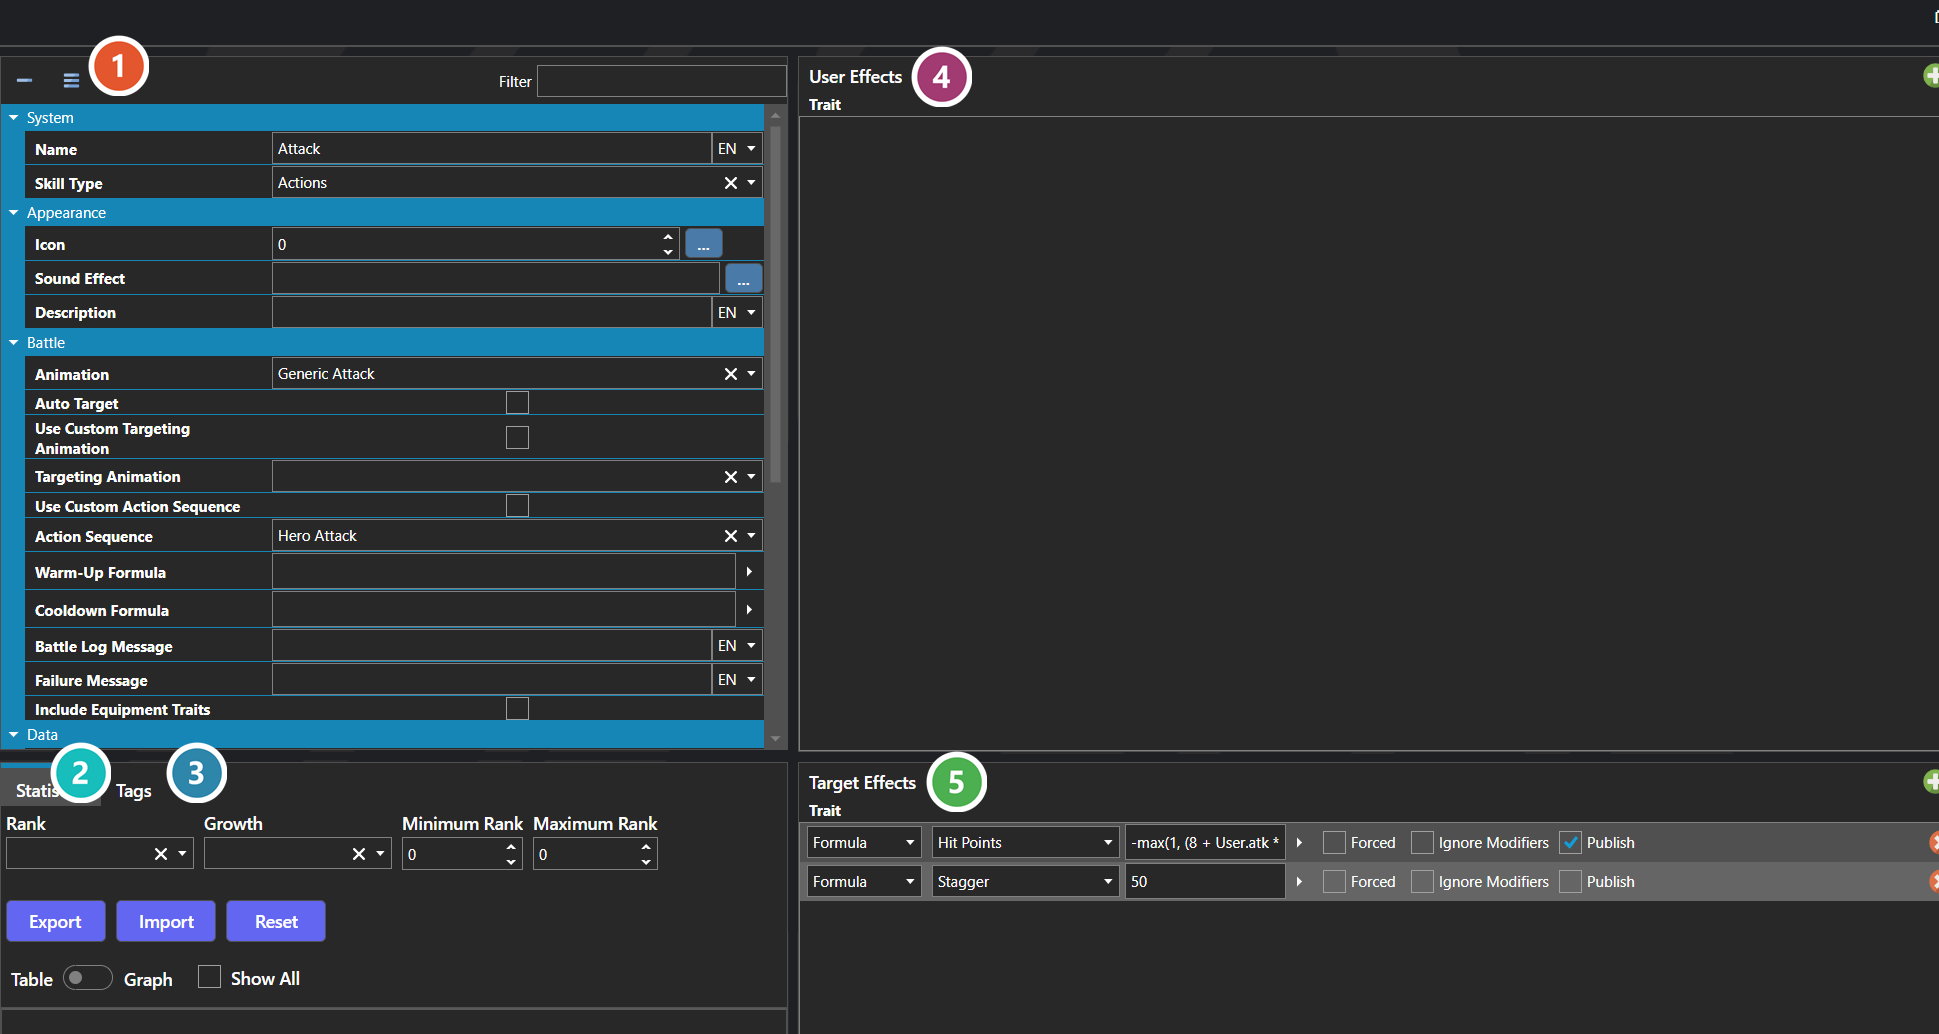Image resolution: width=1939 pixels, height=1034 pixels.
Task: Open the Rank dropdown arrow
Action: click(x=182, y=854)
